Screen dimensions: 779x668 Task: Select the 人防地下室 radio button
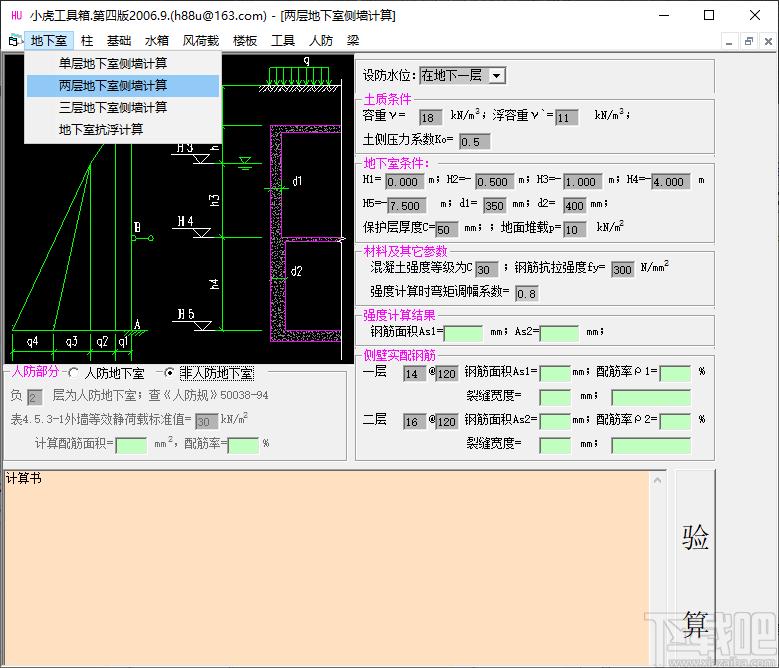tap(74, 372)
